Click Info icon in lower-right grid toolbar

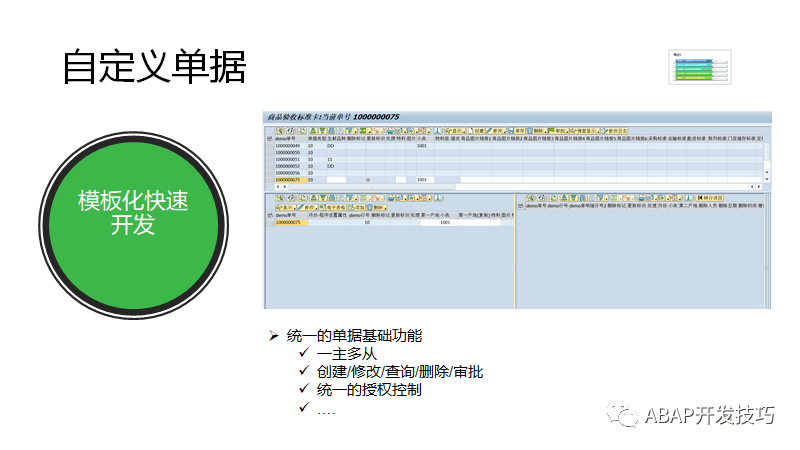(x=689, y=198)
